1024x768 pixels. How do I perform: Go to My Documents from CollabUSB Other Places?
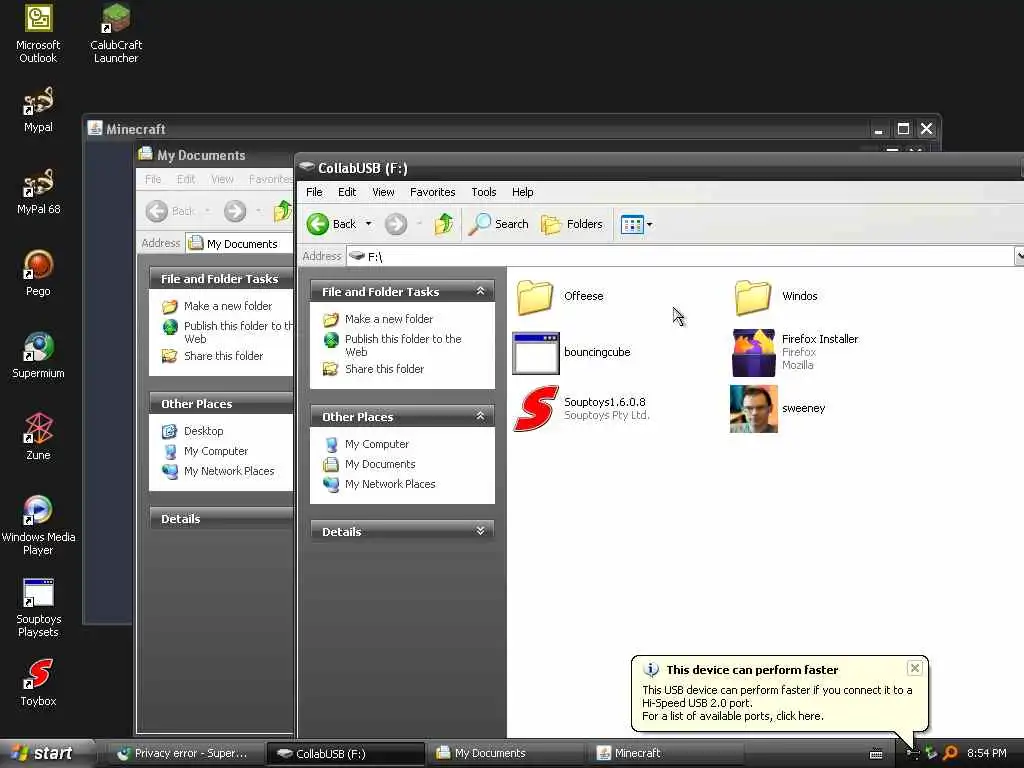pos(380,464)
